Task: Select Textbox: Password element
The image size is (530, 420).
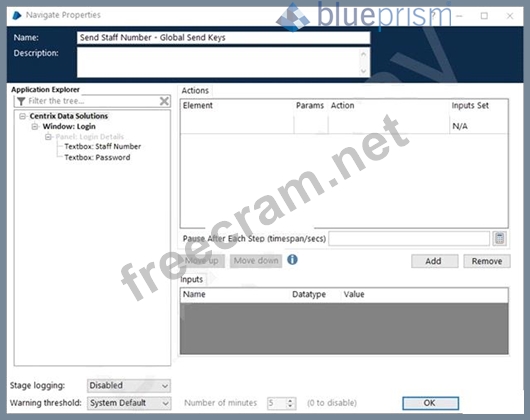Action: pos(97,157)
